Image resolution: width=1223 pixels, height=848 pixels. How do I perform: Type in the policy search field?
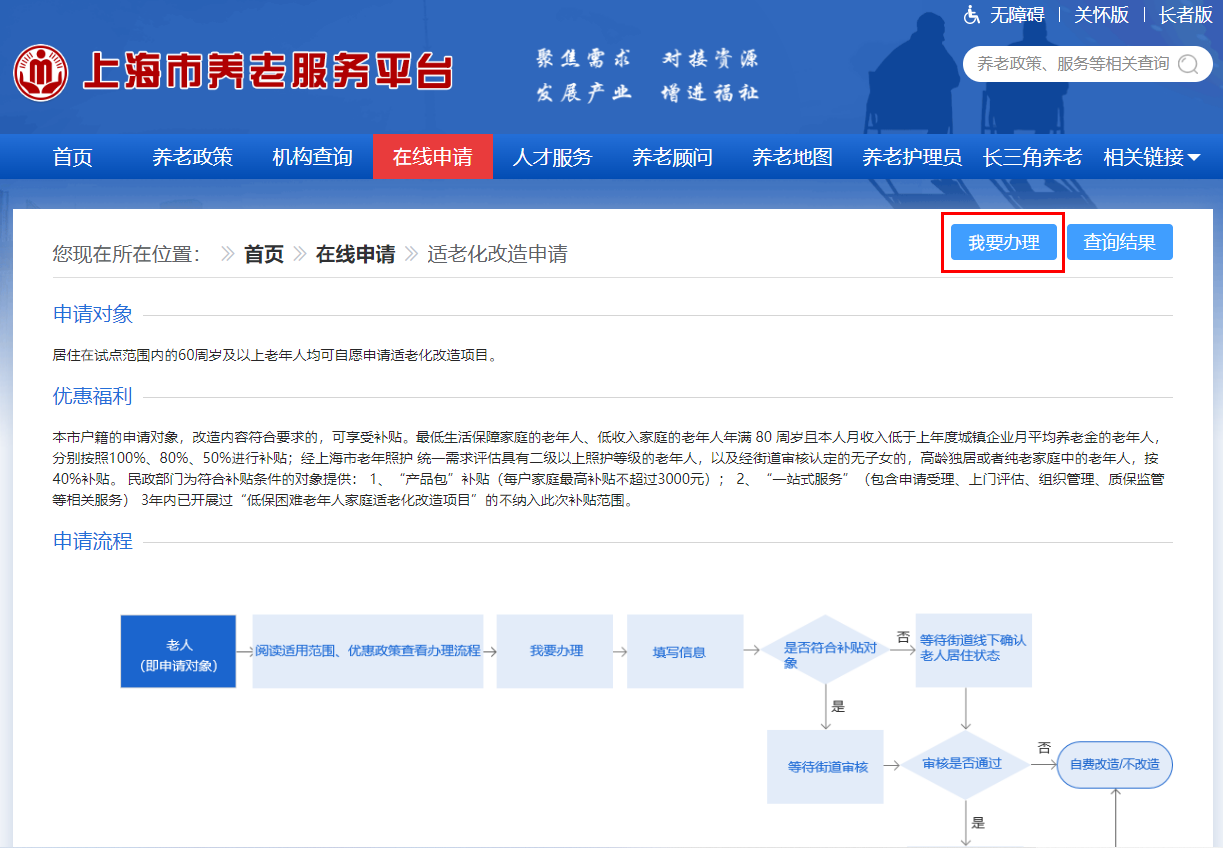coord(1070,64)
